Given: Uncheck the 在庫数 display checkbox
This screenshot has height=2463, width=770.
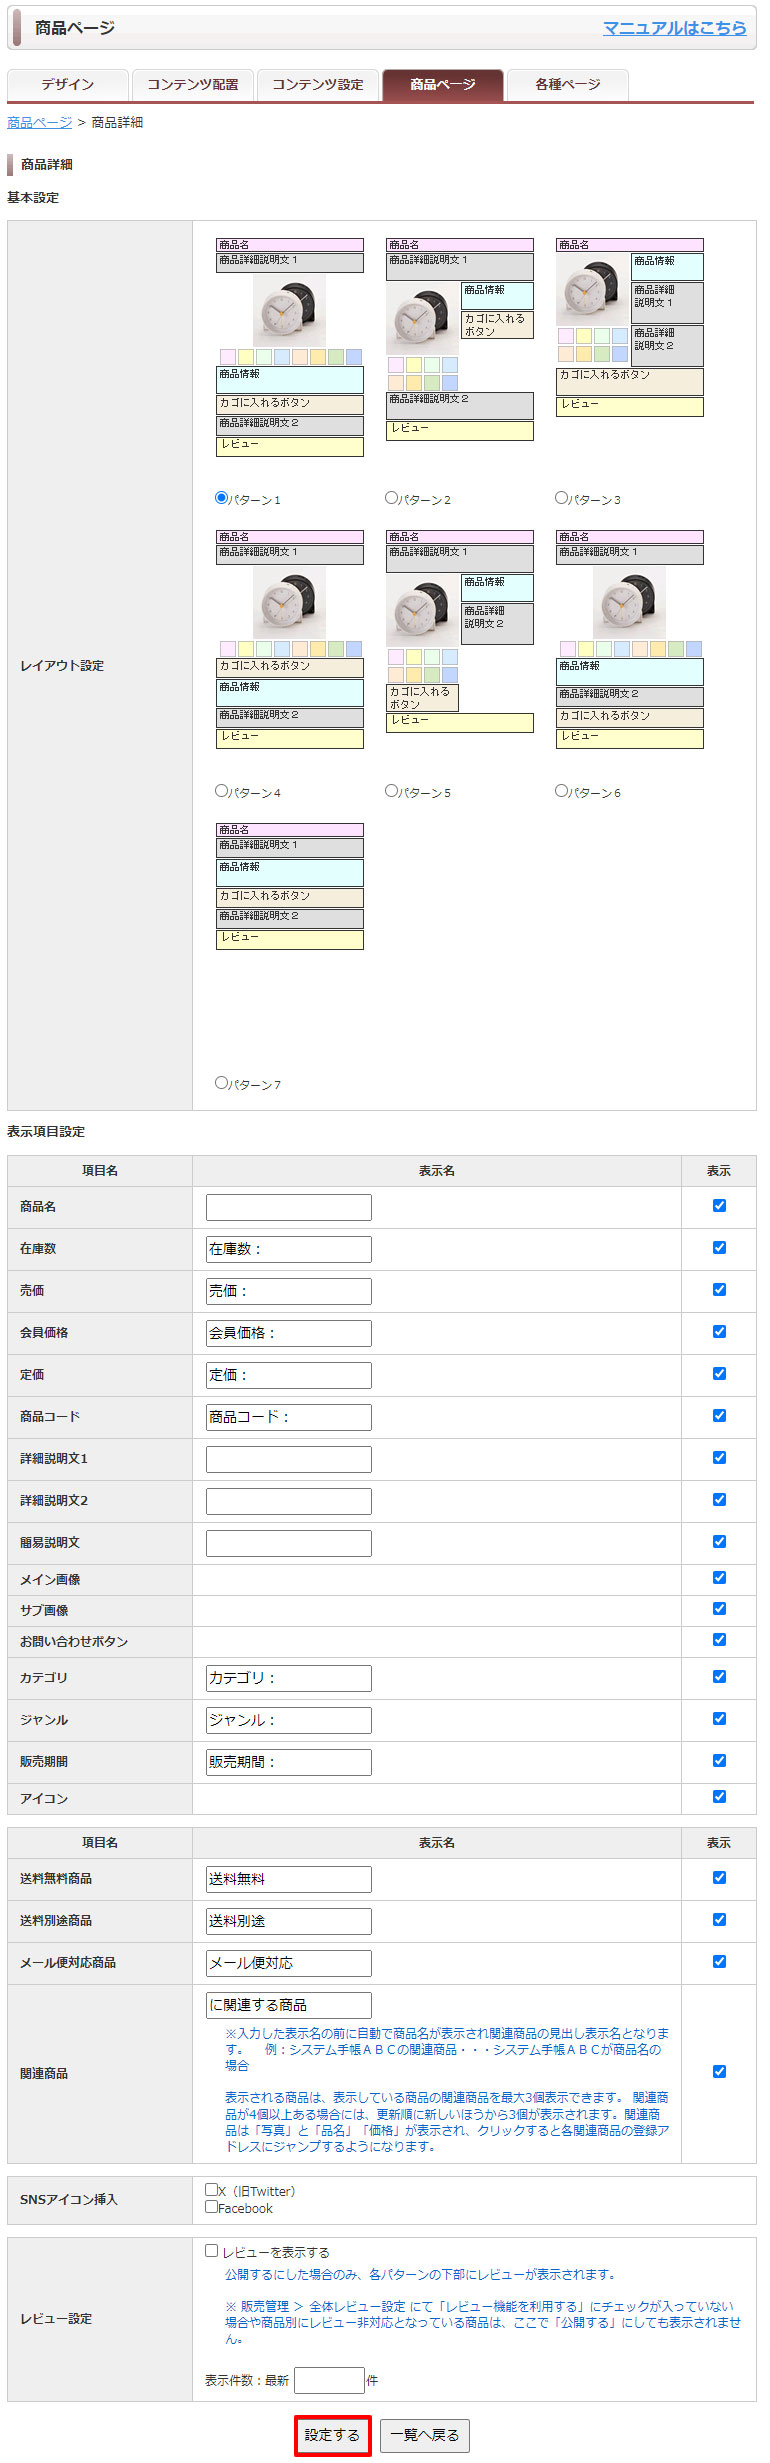Looking at the screenshot, I should [x=719, y=1248].
